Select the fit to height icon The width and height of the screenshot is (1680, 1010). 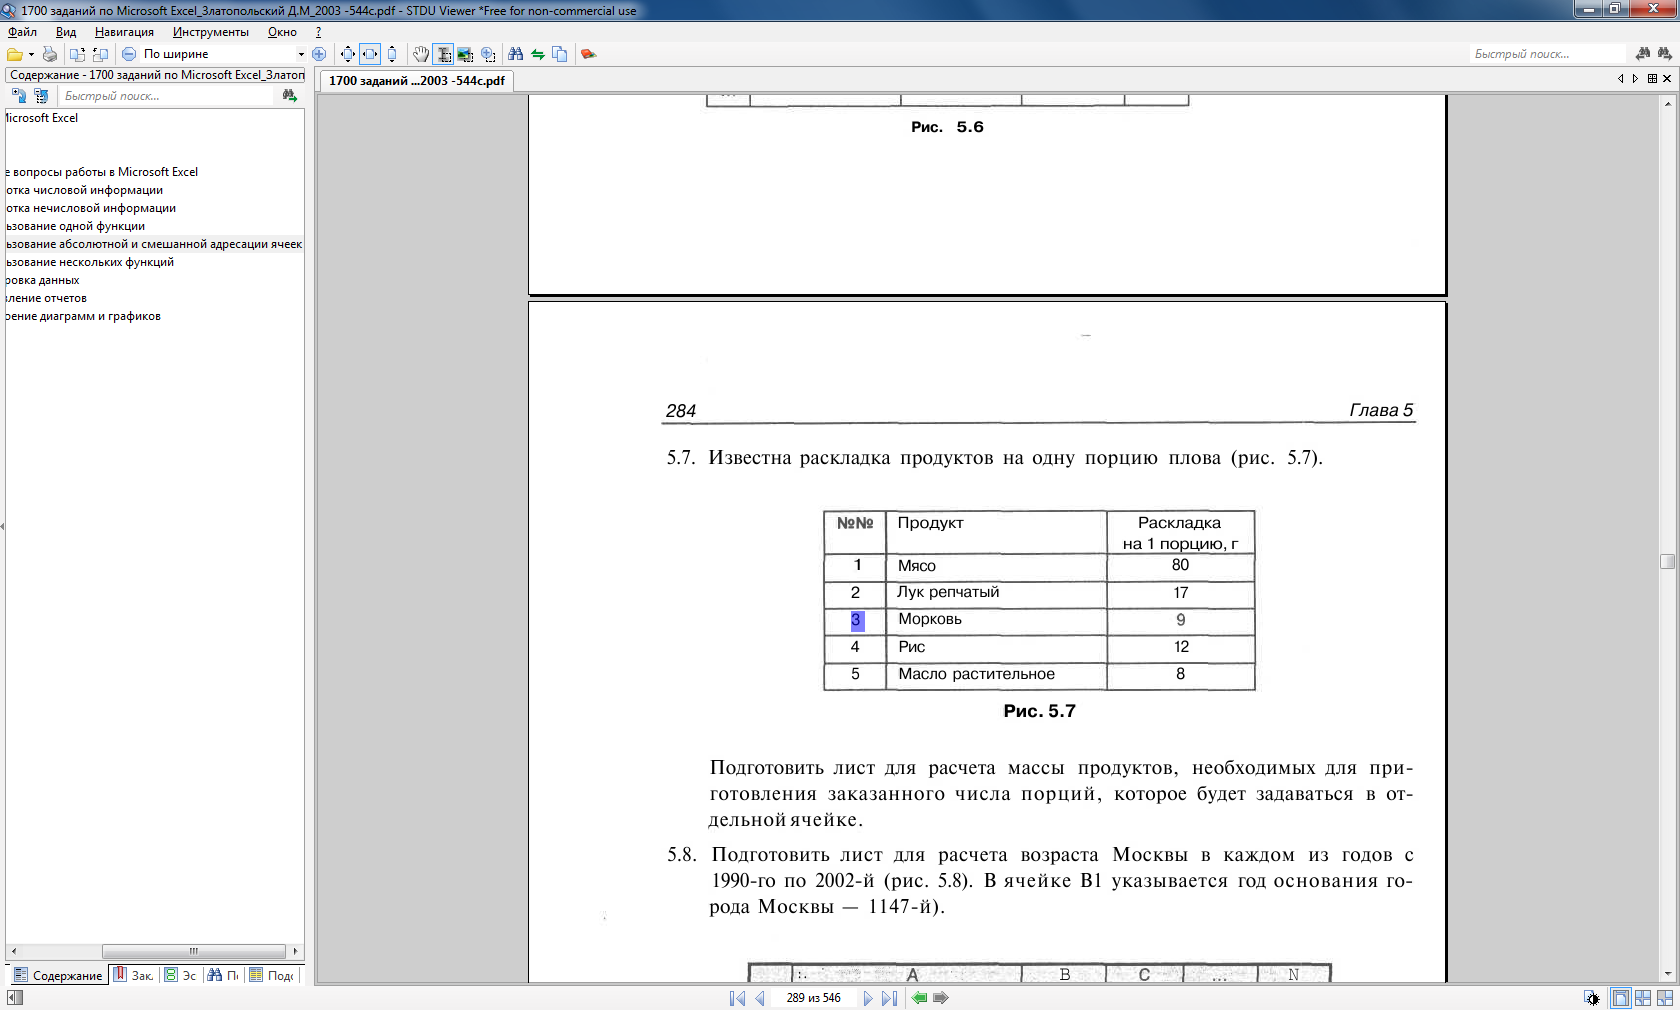[392, 54]
